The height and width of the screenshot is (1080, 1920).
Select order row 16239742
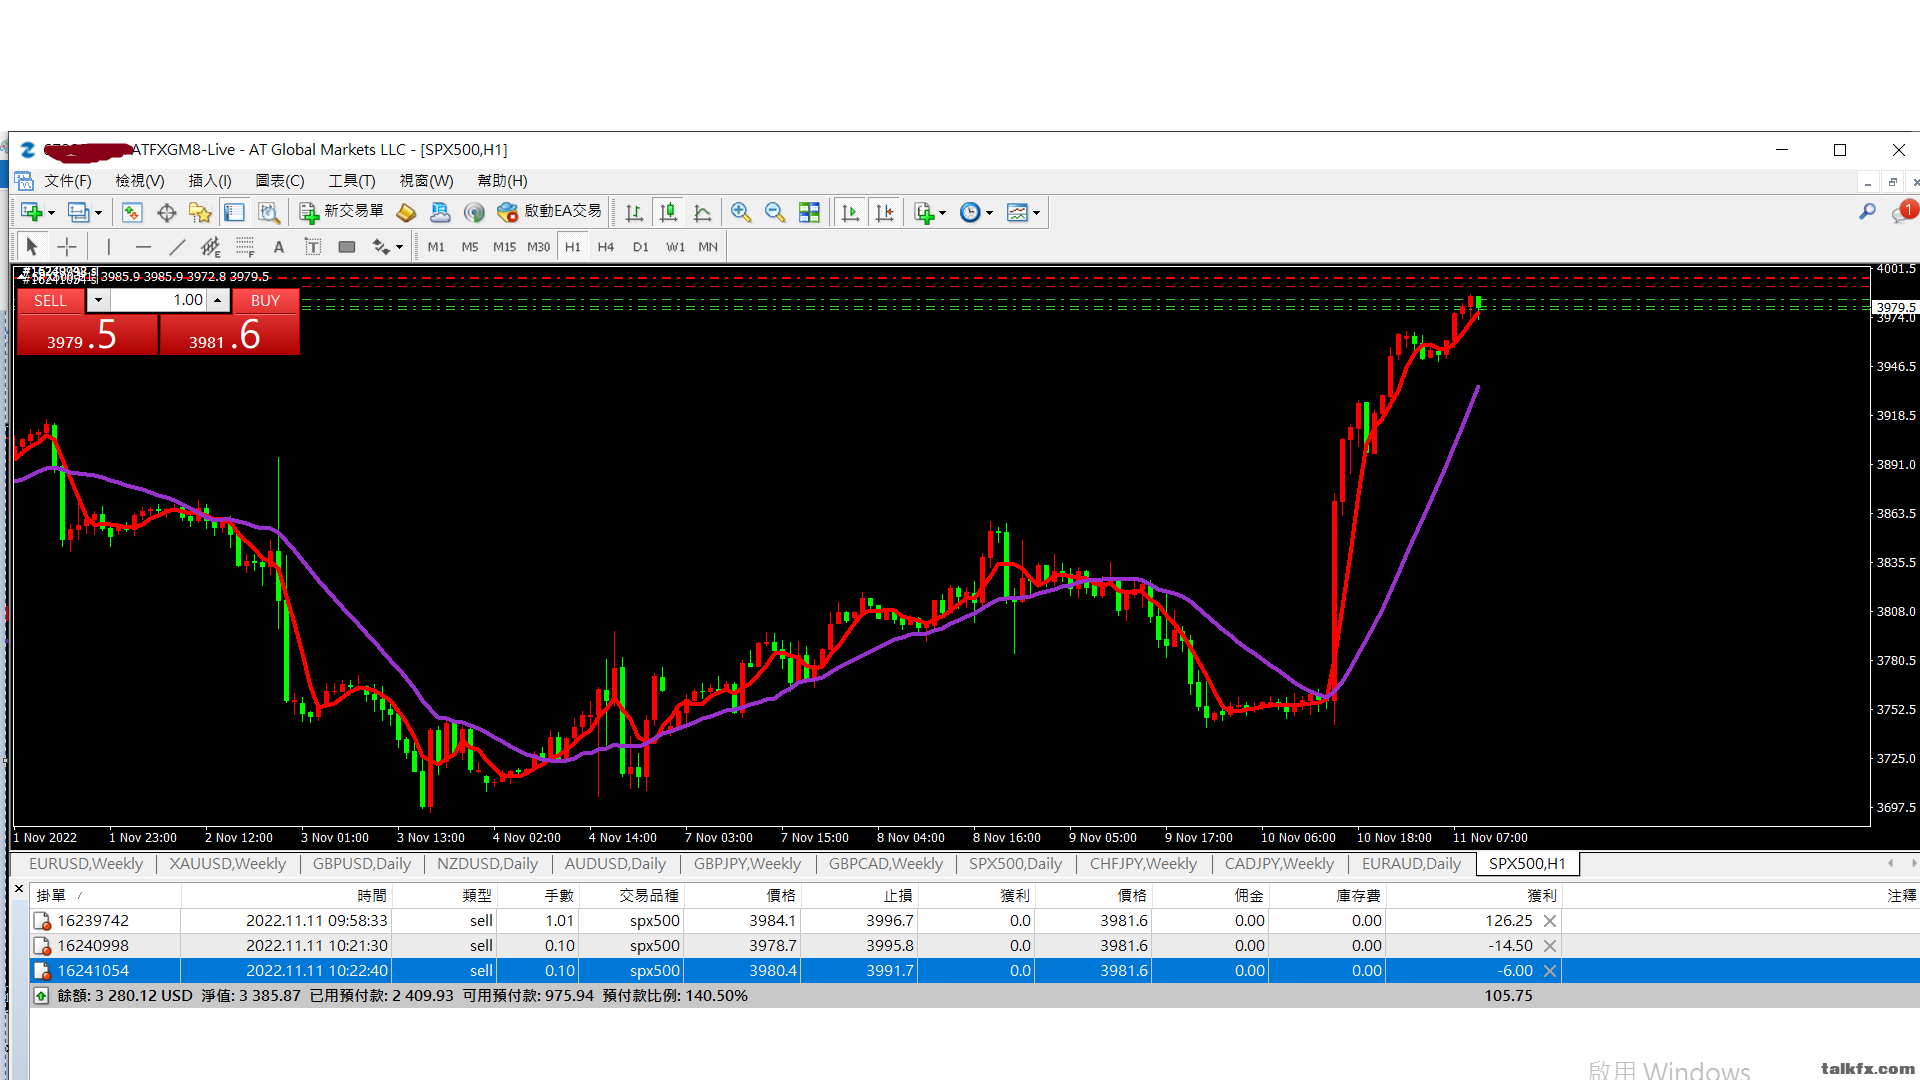975,921
